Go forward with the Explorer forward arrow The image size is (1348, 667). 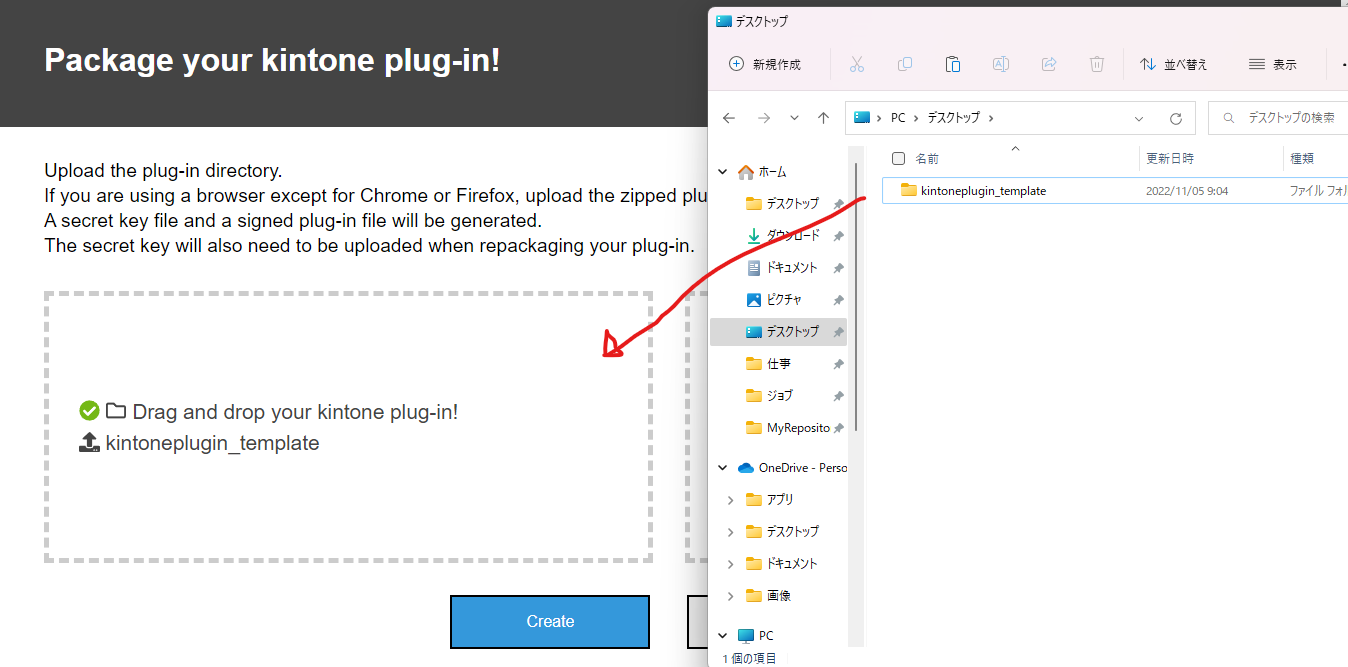click(x=764, y=118)
